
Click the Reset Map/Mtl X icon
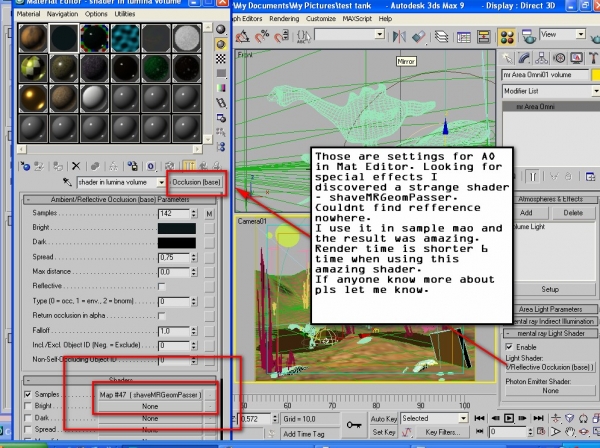click(76, 166)
